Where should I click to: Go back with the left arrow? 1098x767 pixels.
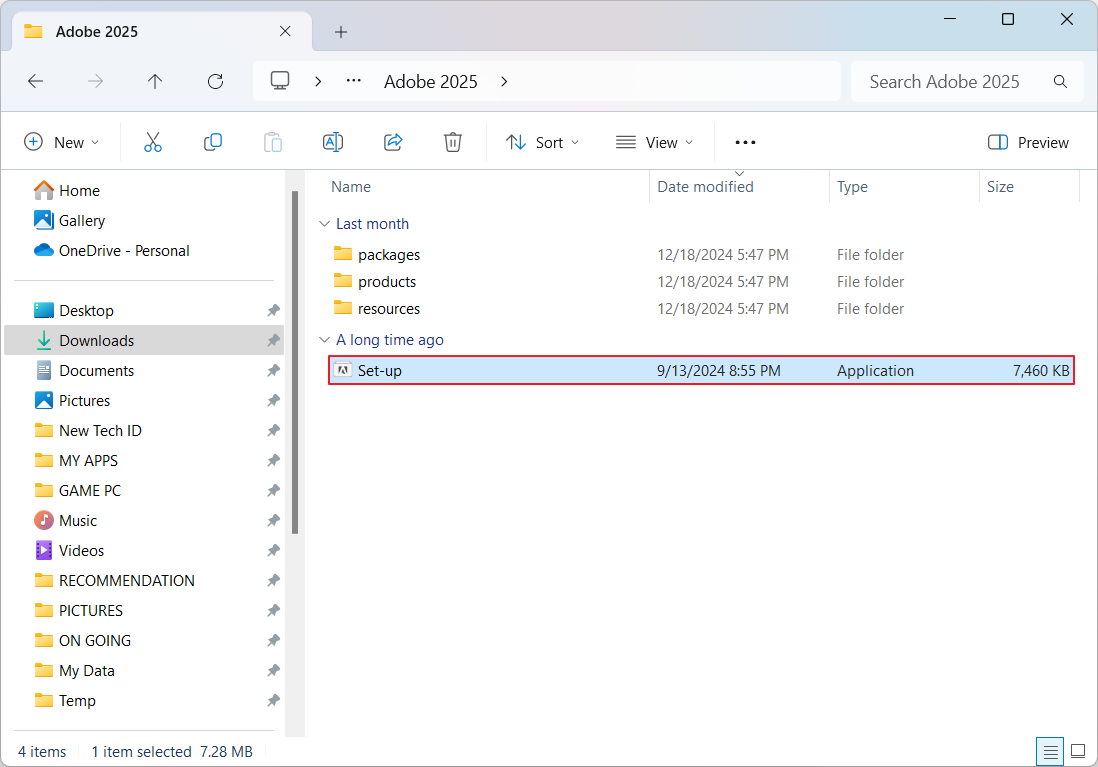tap(36, 81)
